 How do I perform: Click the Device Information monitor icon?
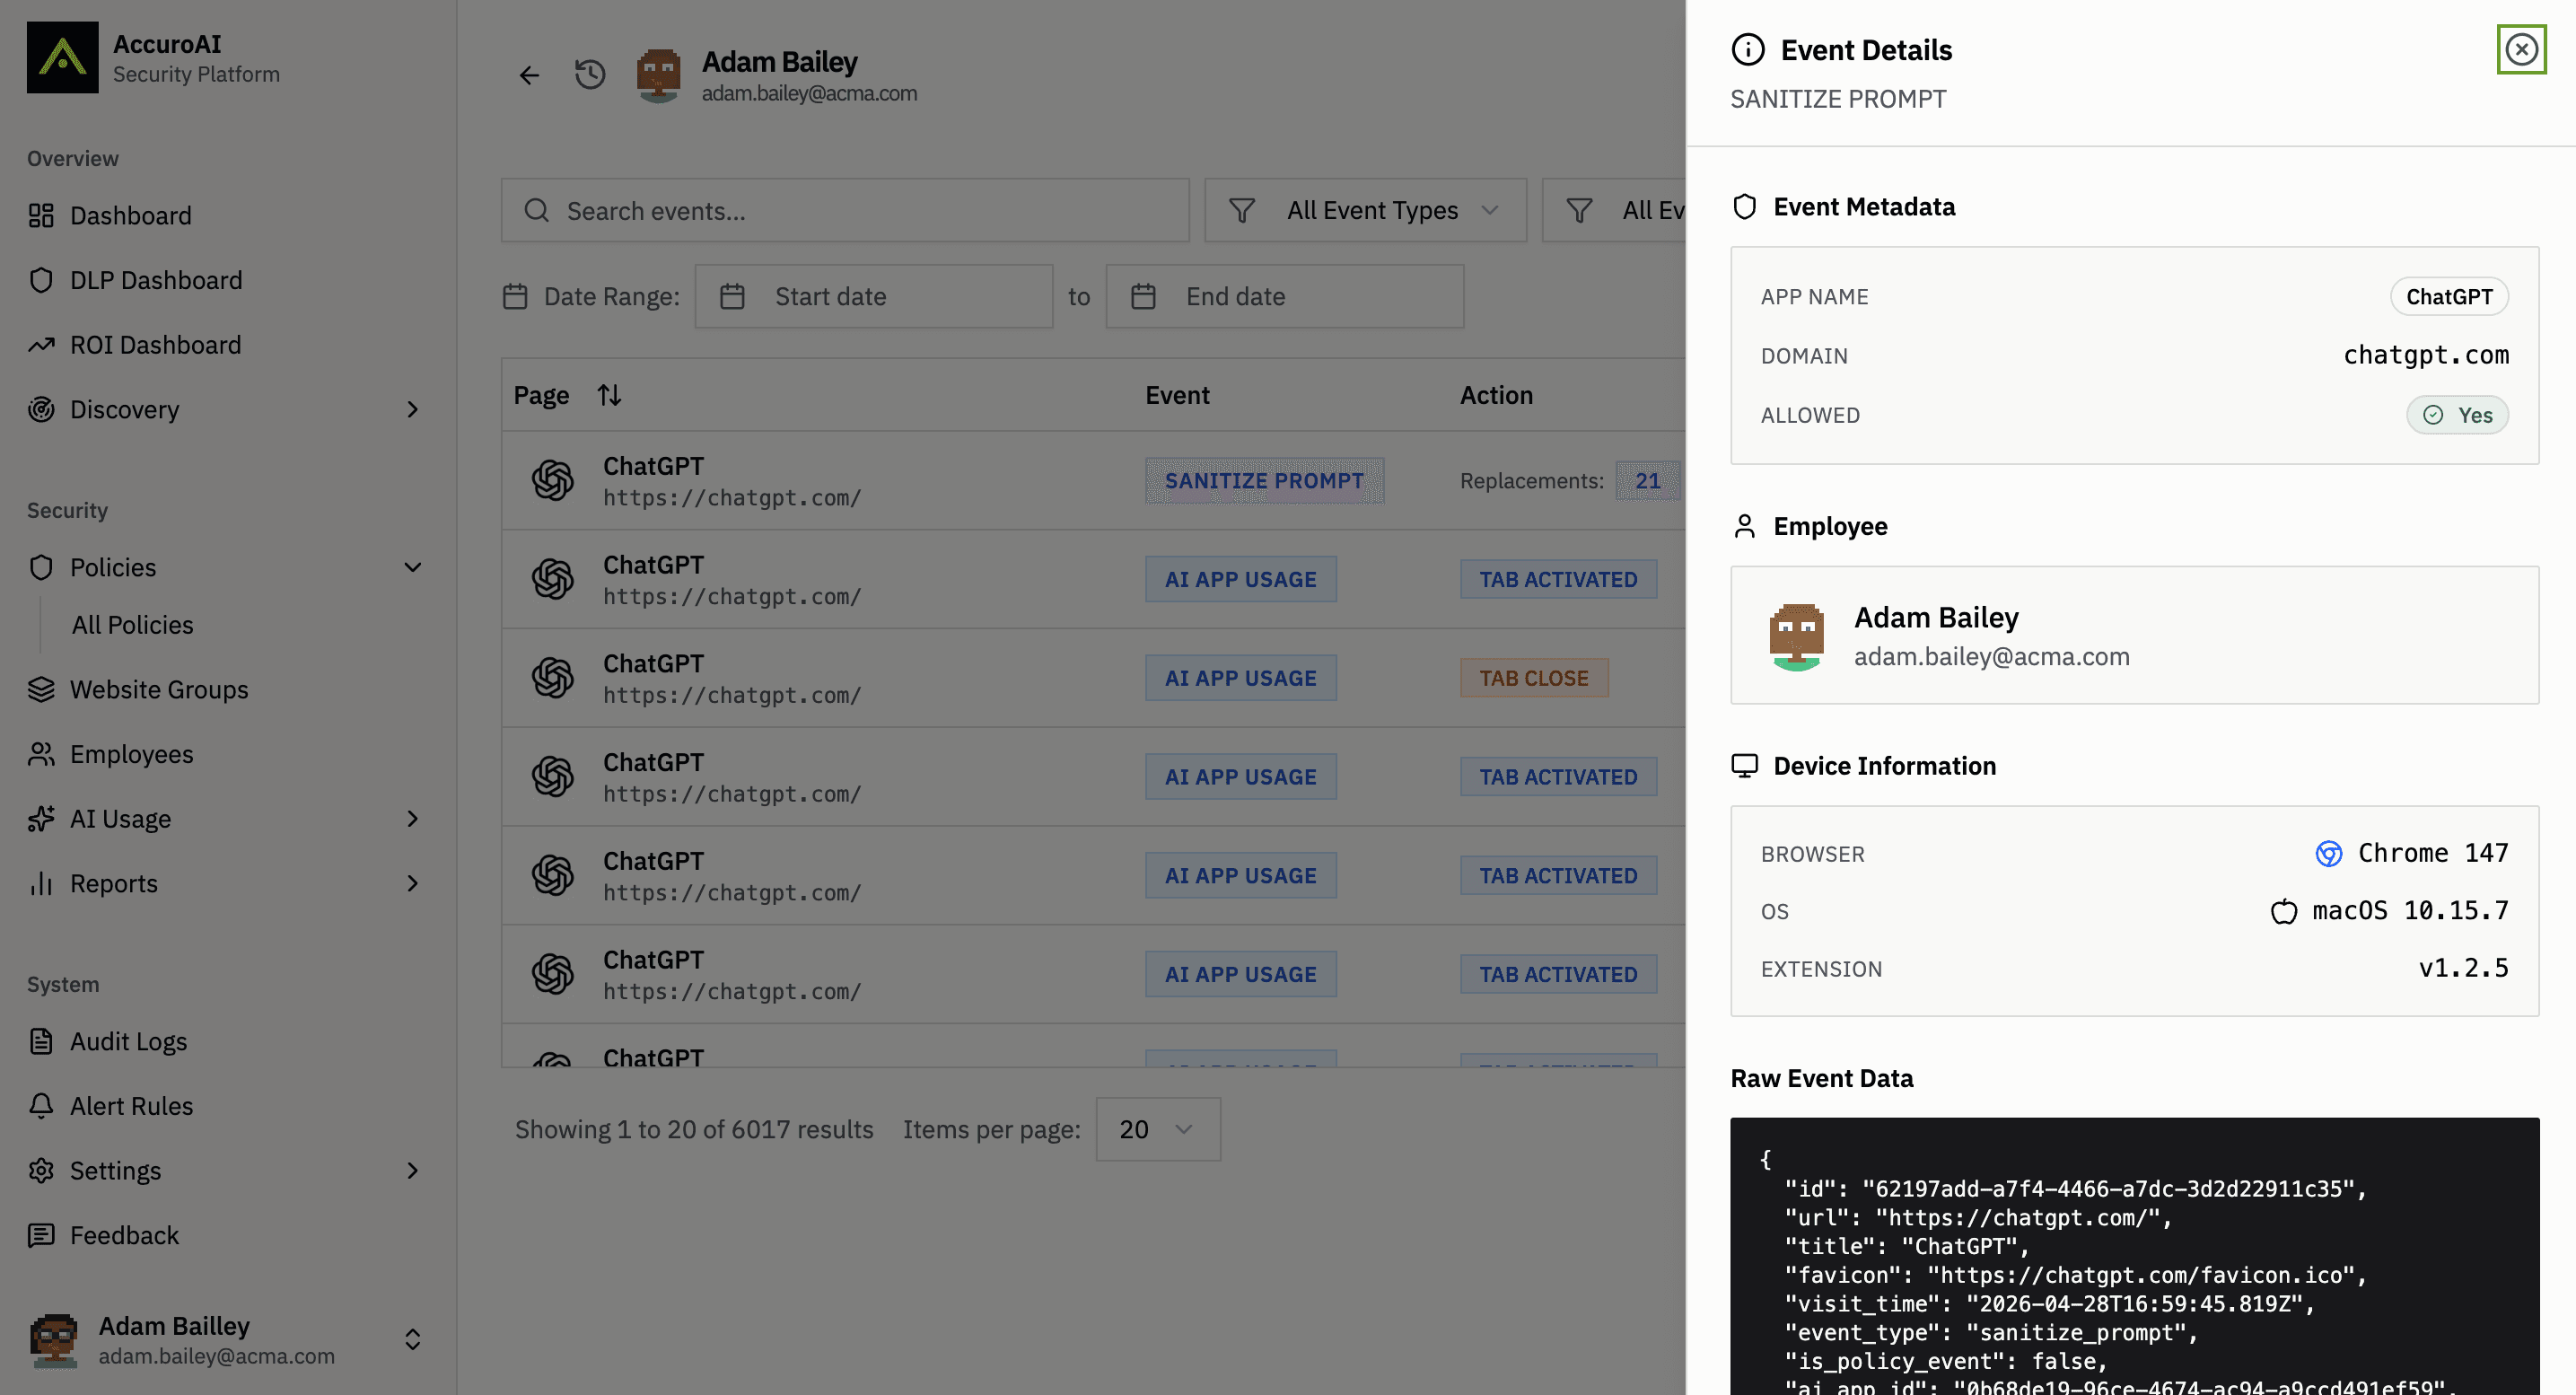pos(1745,766)
